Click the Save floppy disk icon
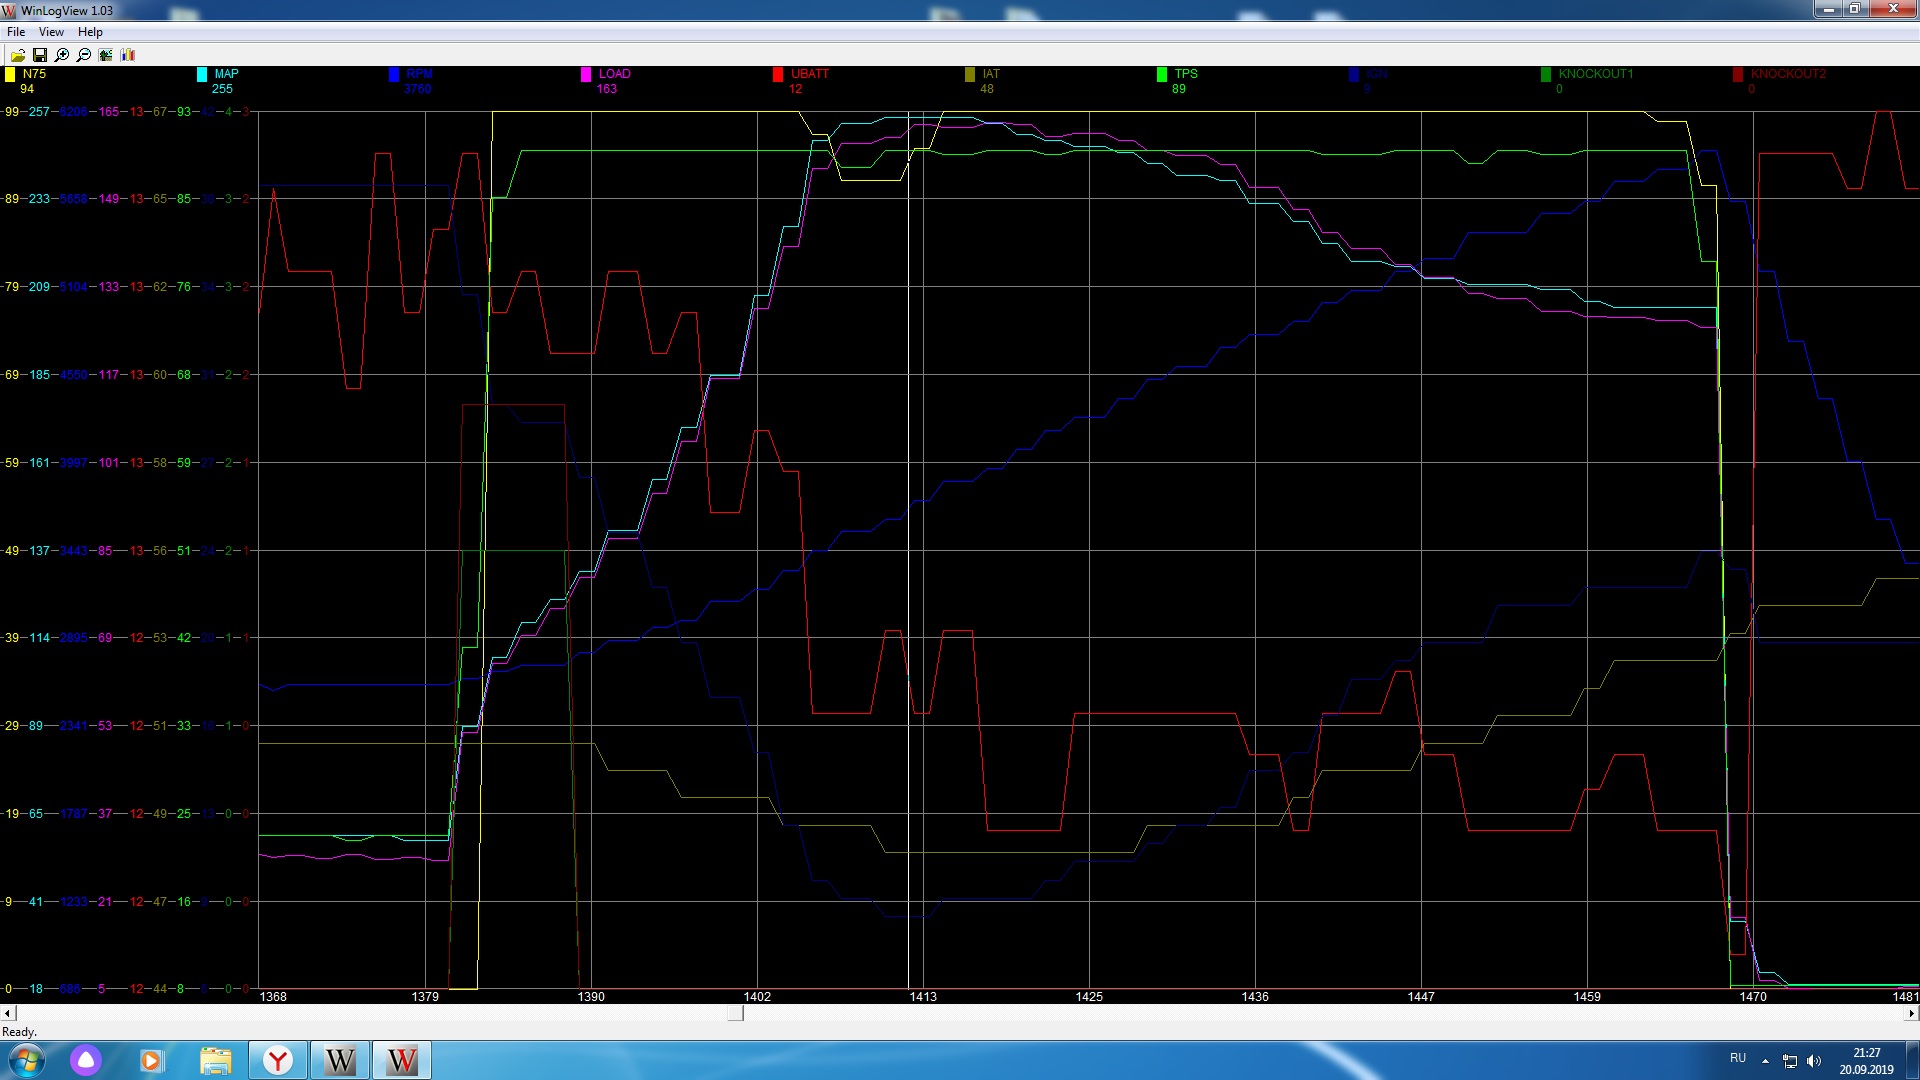1920x1080 pixels. pos(40,55)
